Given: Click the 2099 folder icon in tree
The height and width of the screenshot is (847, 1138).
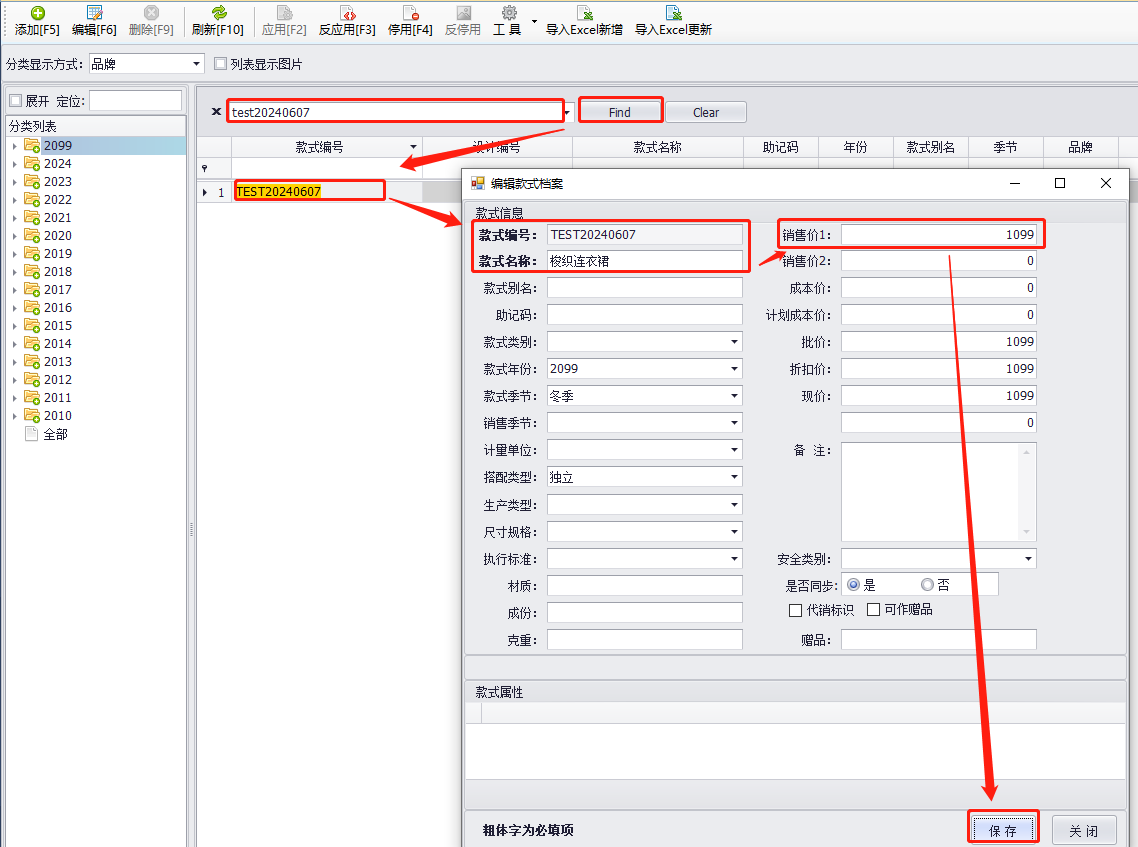Looking at the screenshot, I should pyautogui.click(x=32, y=145).
